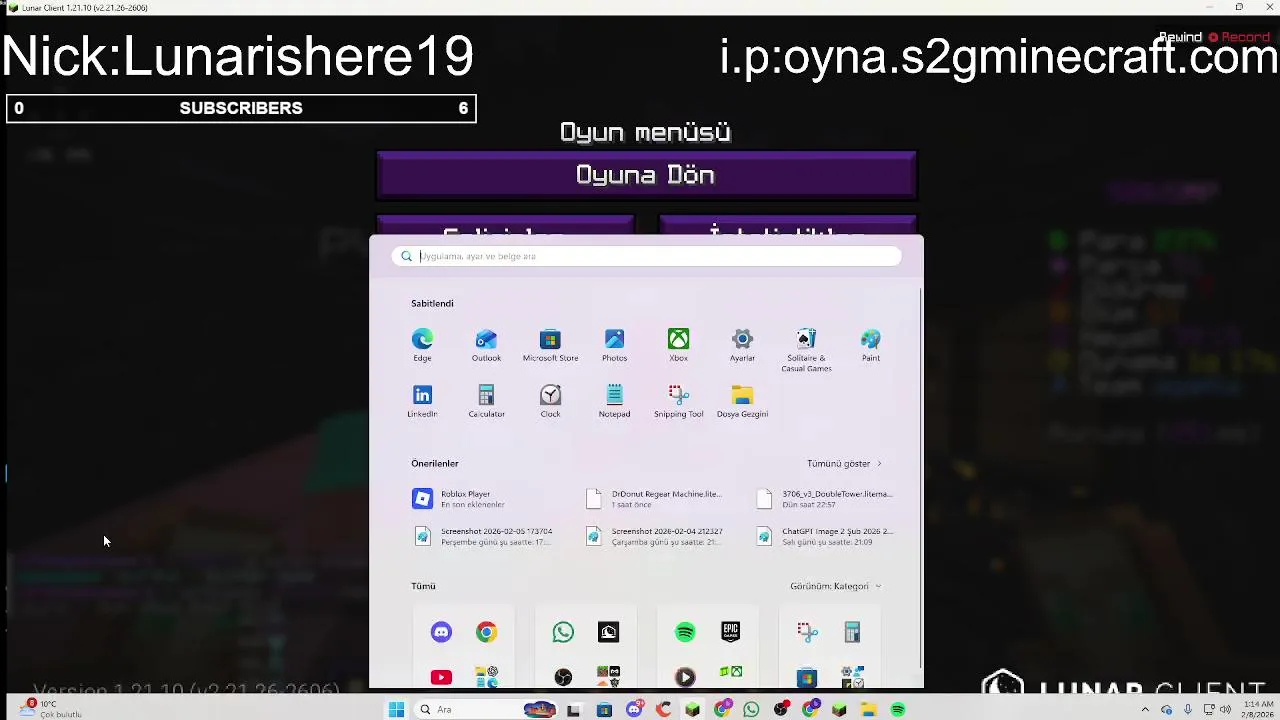Open Screenshot 2026-02-04 recommended file
Screen dimensions: 1280x720
coord(654,537)
